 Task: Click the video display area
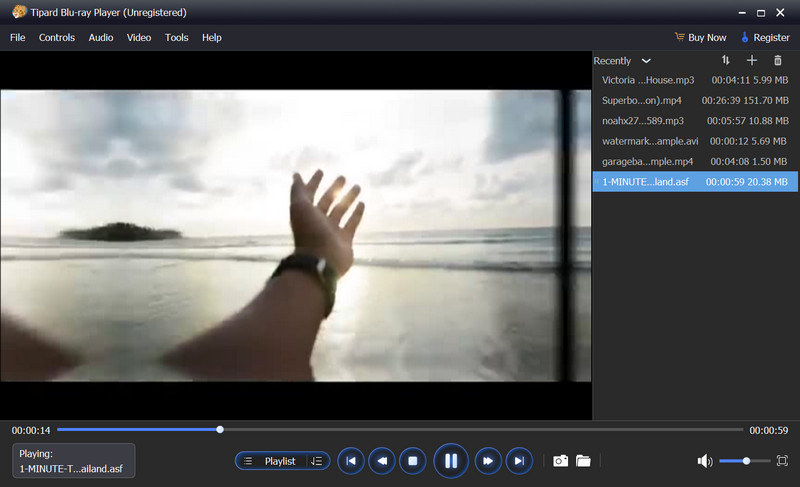click(296, 235)
